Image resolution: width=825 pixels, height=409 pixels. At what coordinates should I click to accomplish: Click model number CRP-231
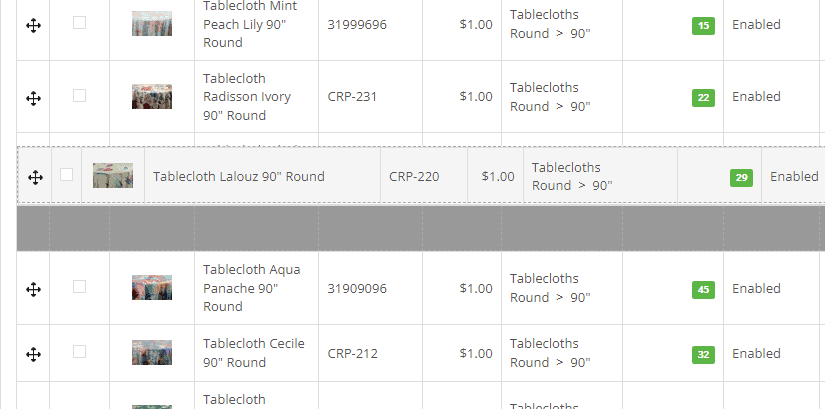(x=352, y=96)
